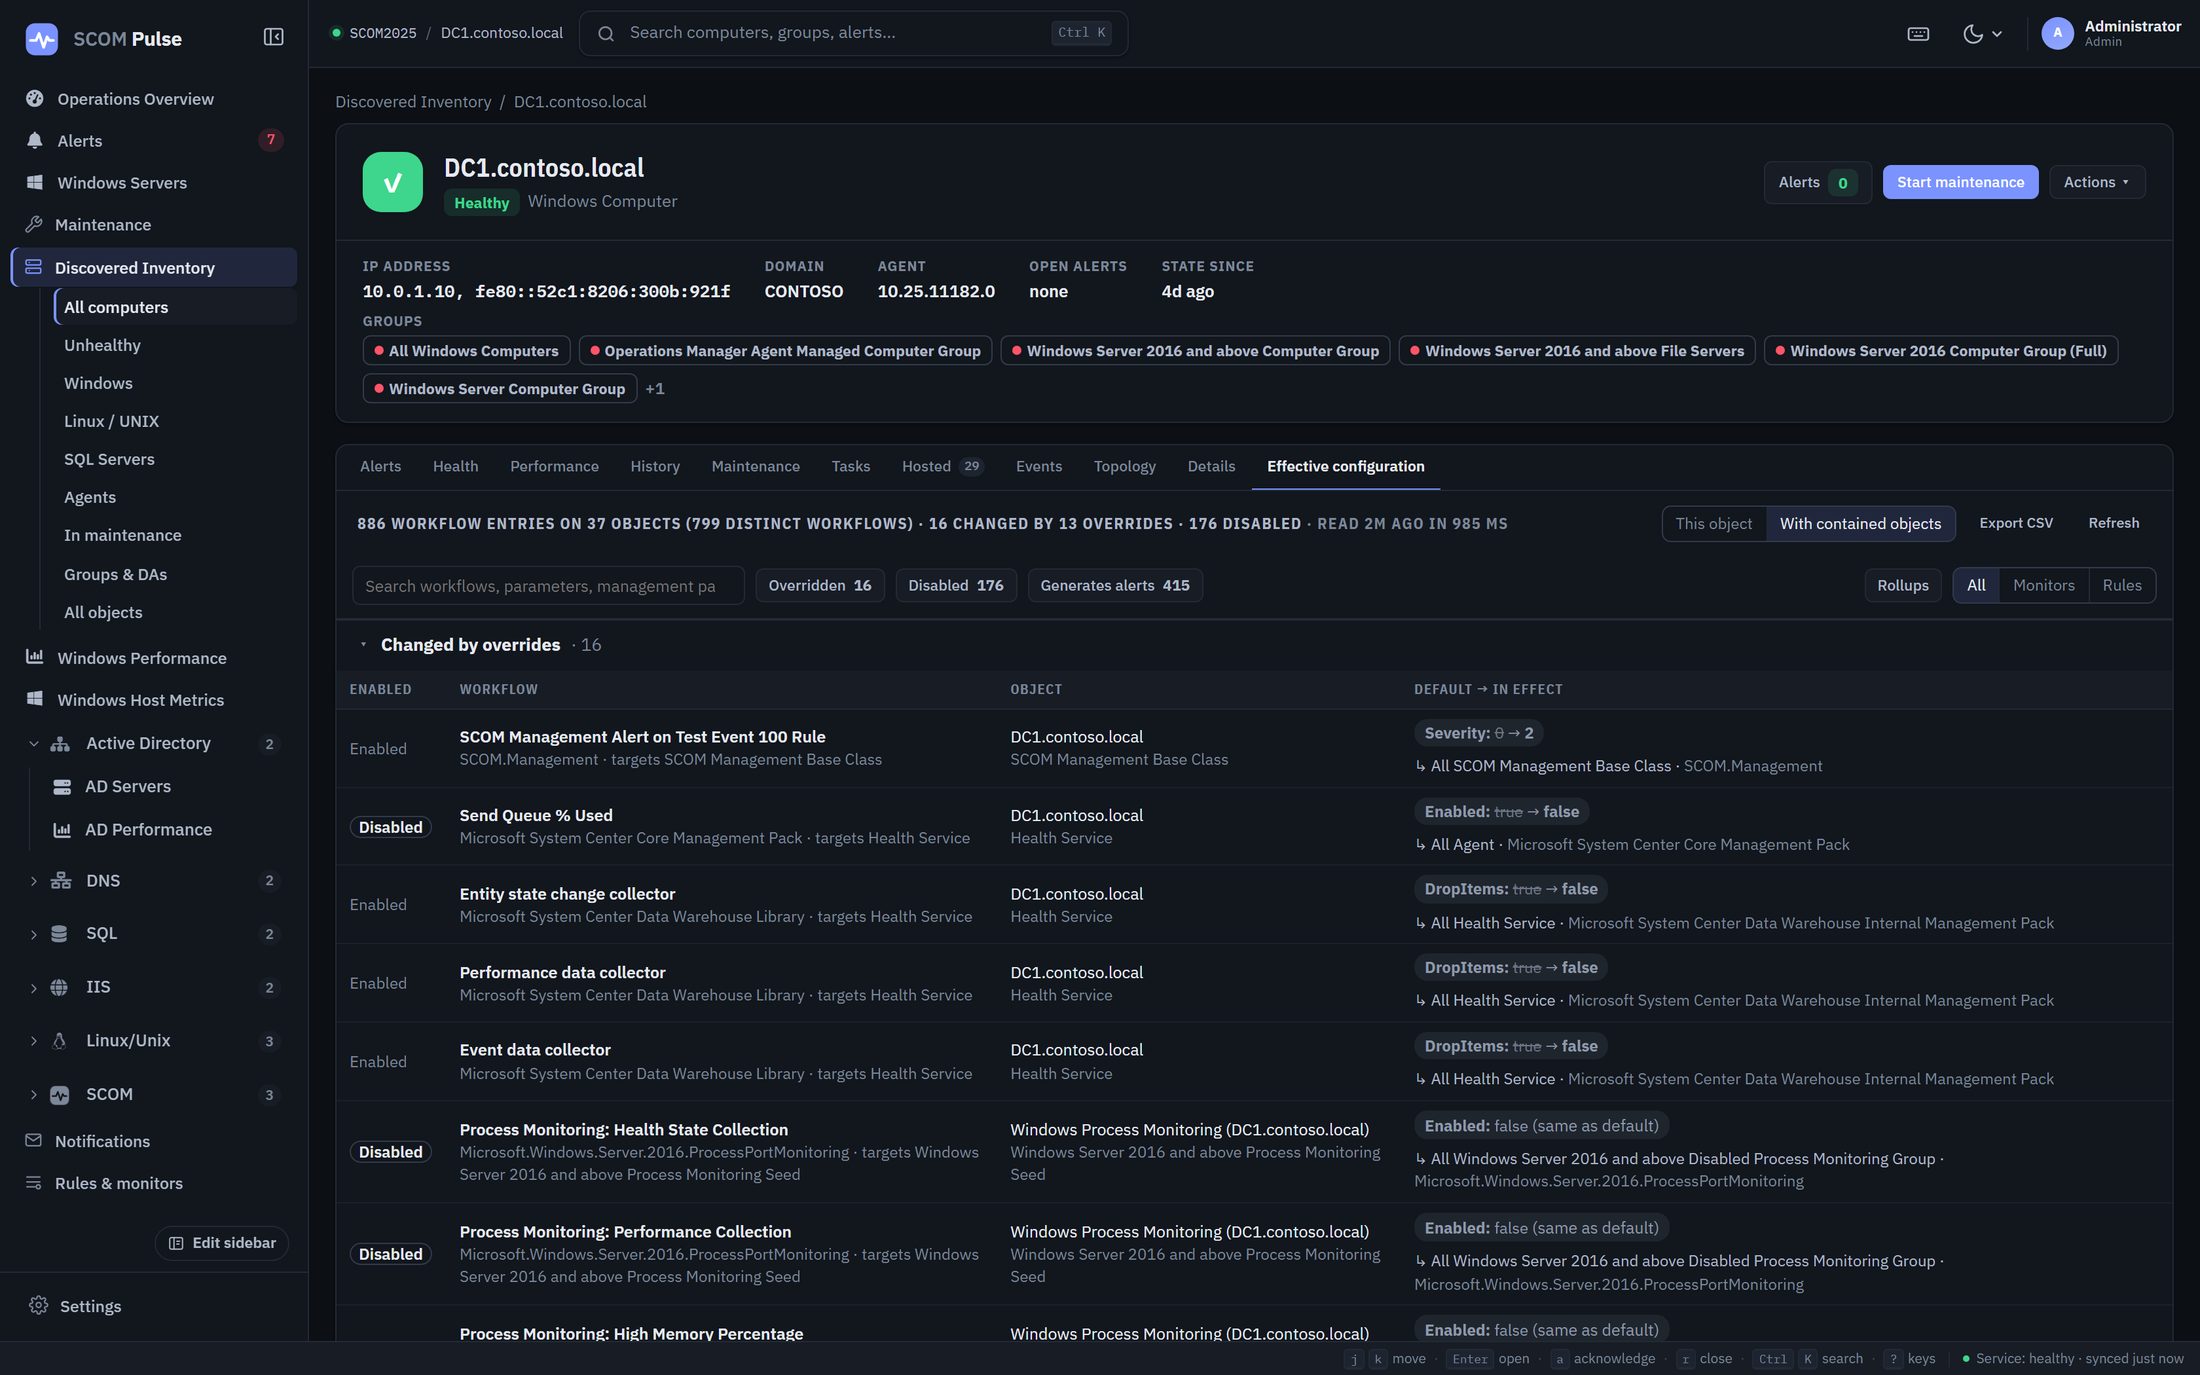Expand the SCOM sidebar section
The width and height of the screenshot is (2200, 1375).
pos(34,1095)
